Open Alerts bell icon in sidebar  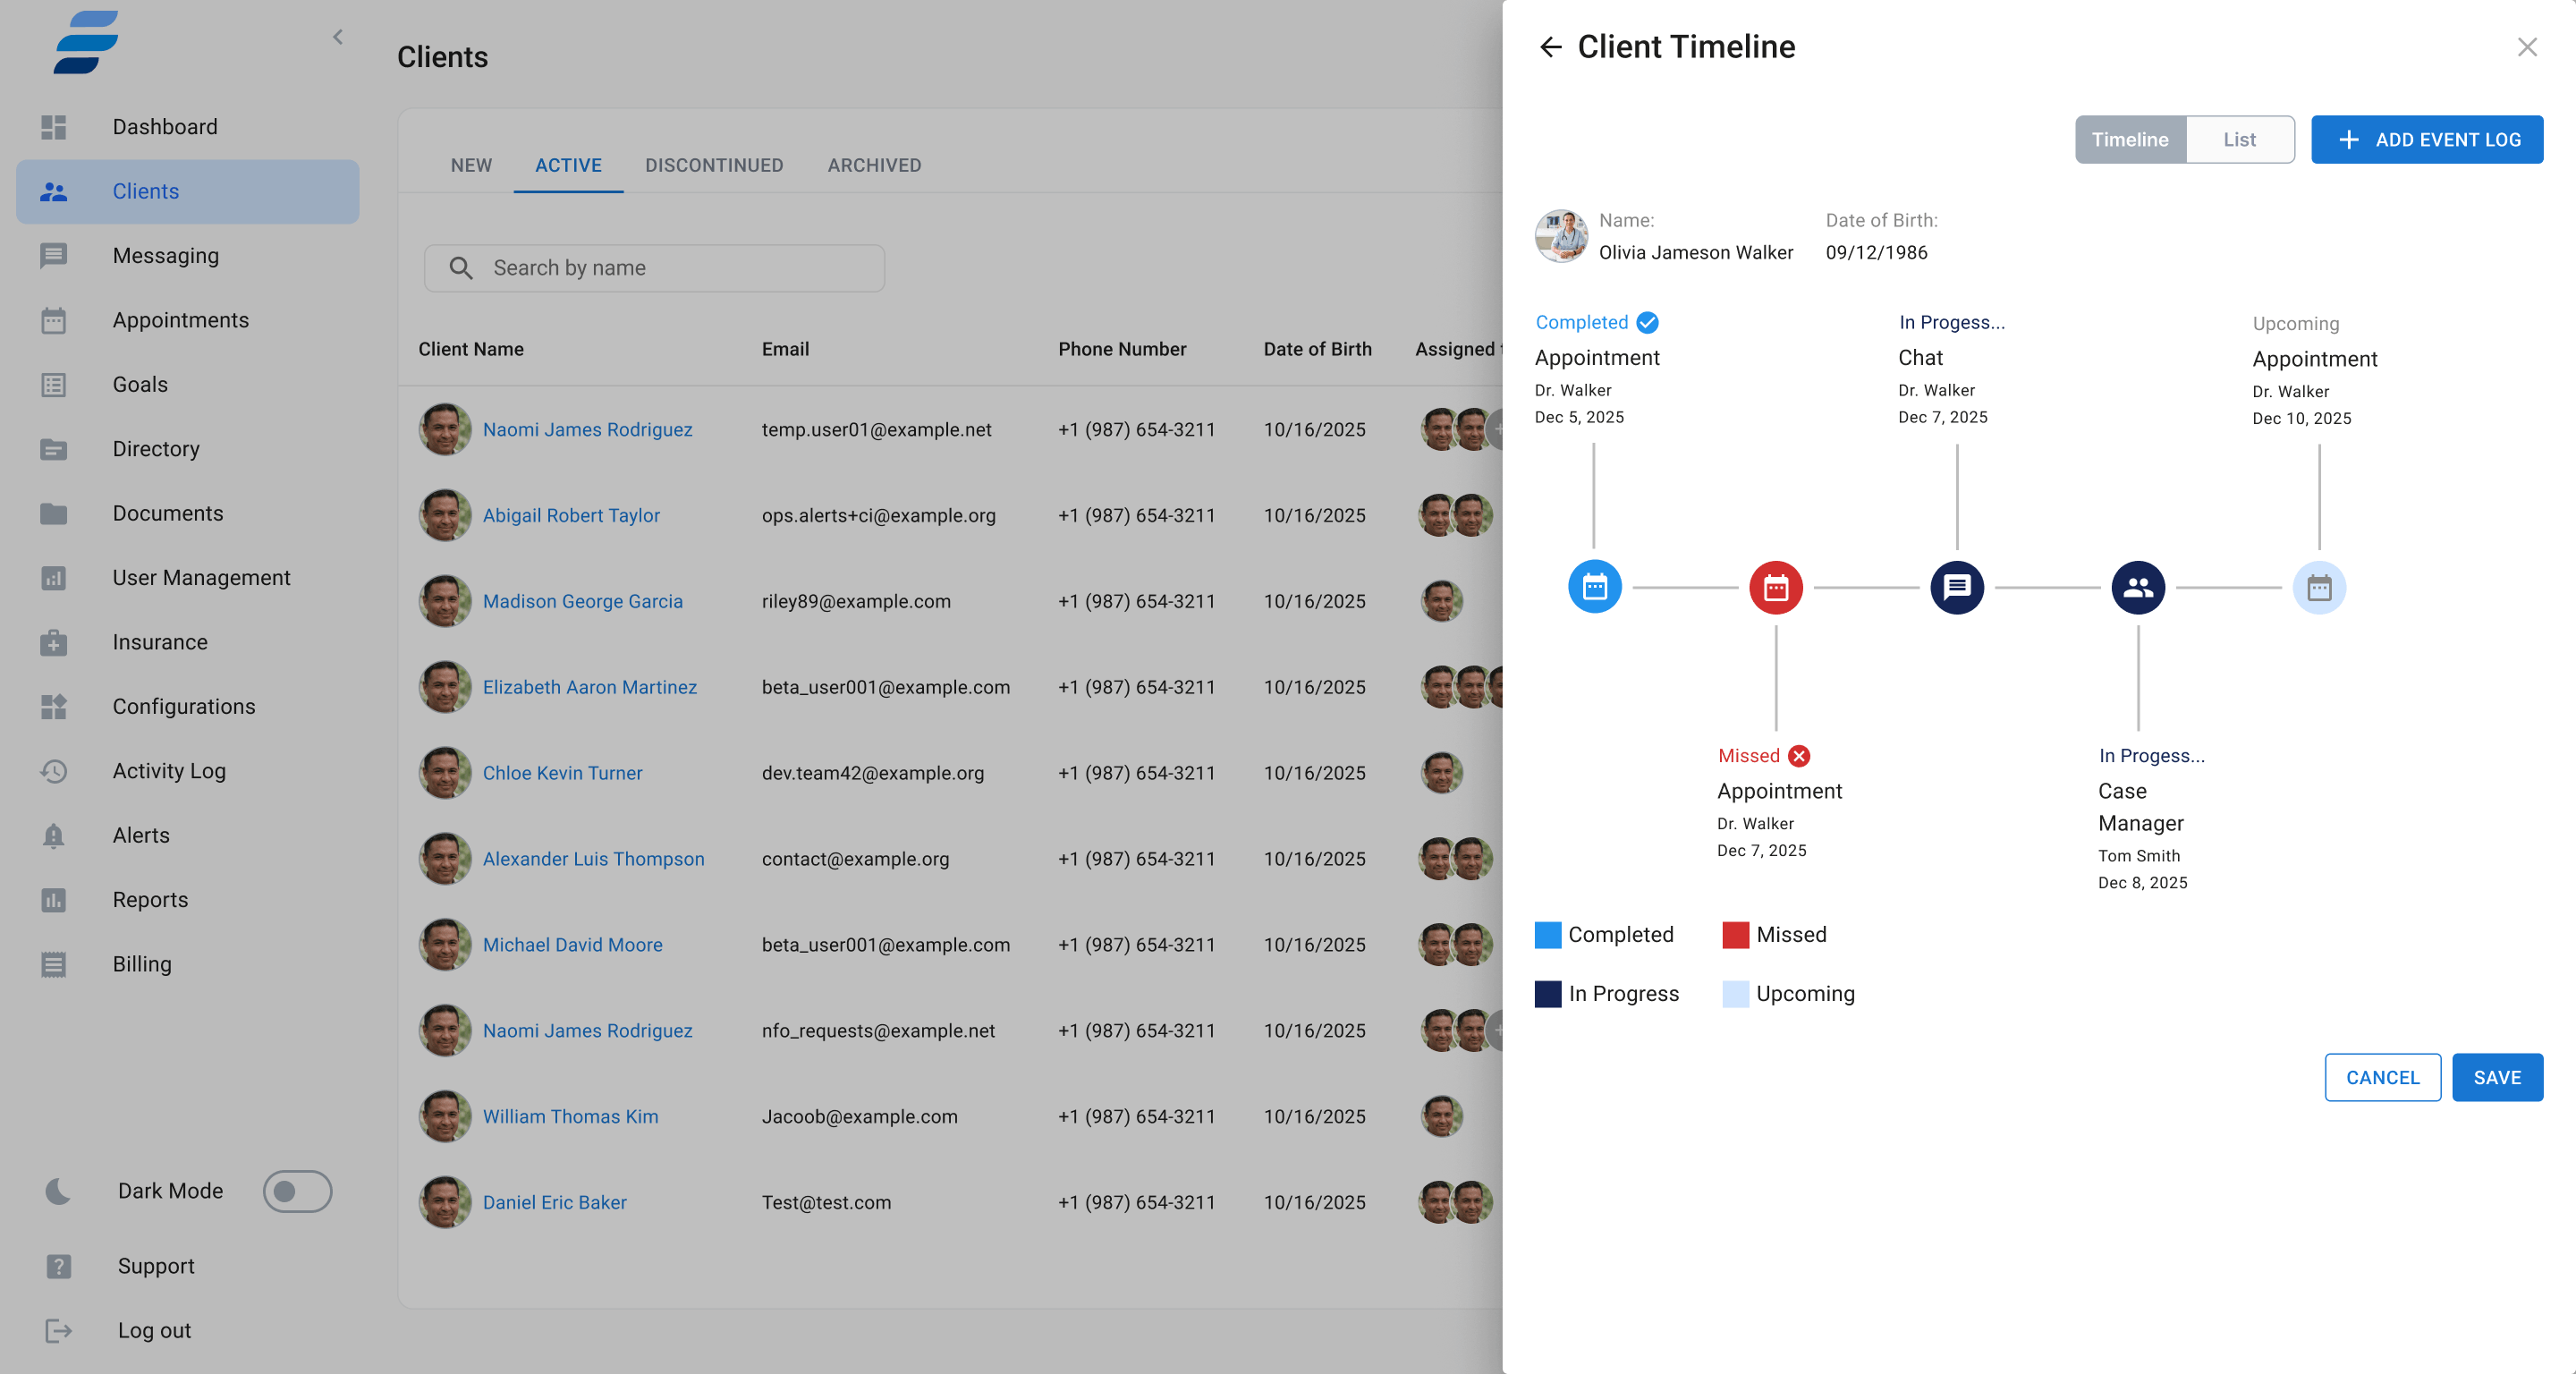tap(54, 835)
